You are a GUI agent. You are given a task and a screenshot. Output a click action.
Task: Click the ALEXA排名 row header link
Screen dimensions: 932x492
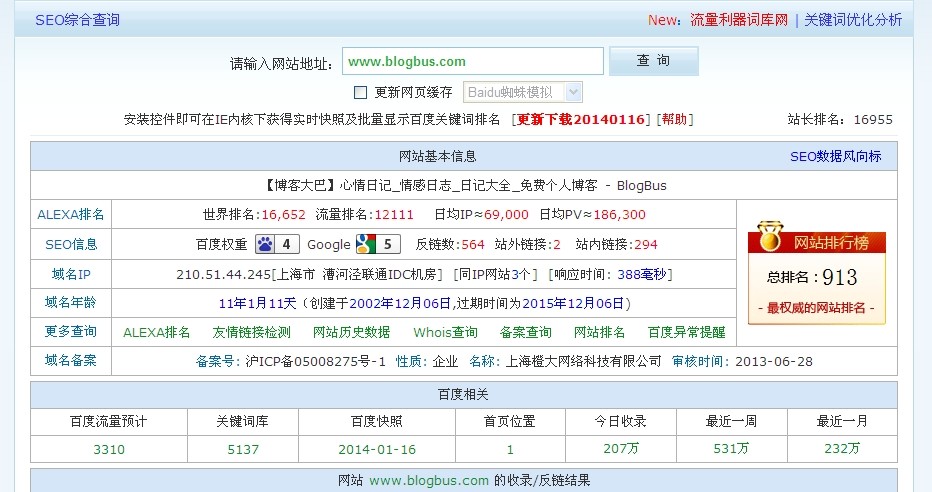pyautogui.click(x=71, y=215)
